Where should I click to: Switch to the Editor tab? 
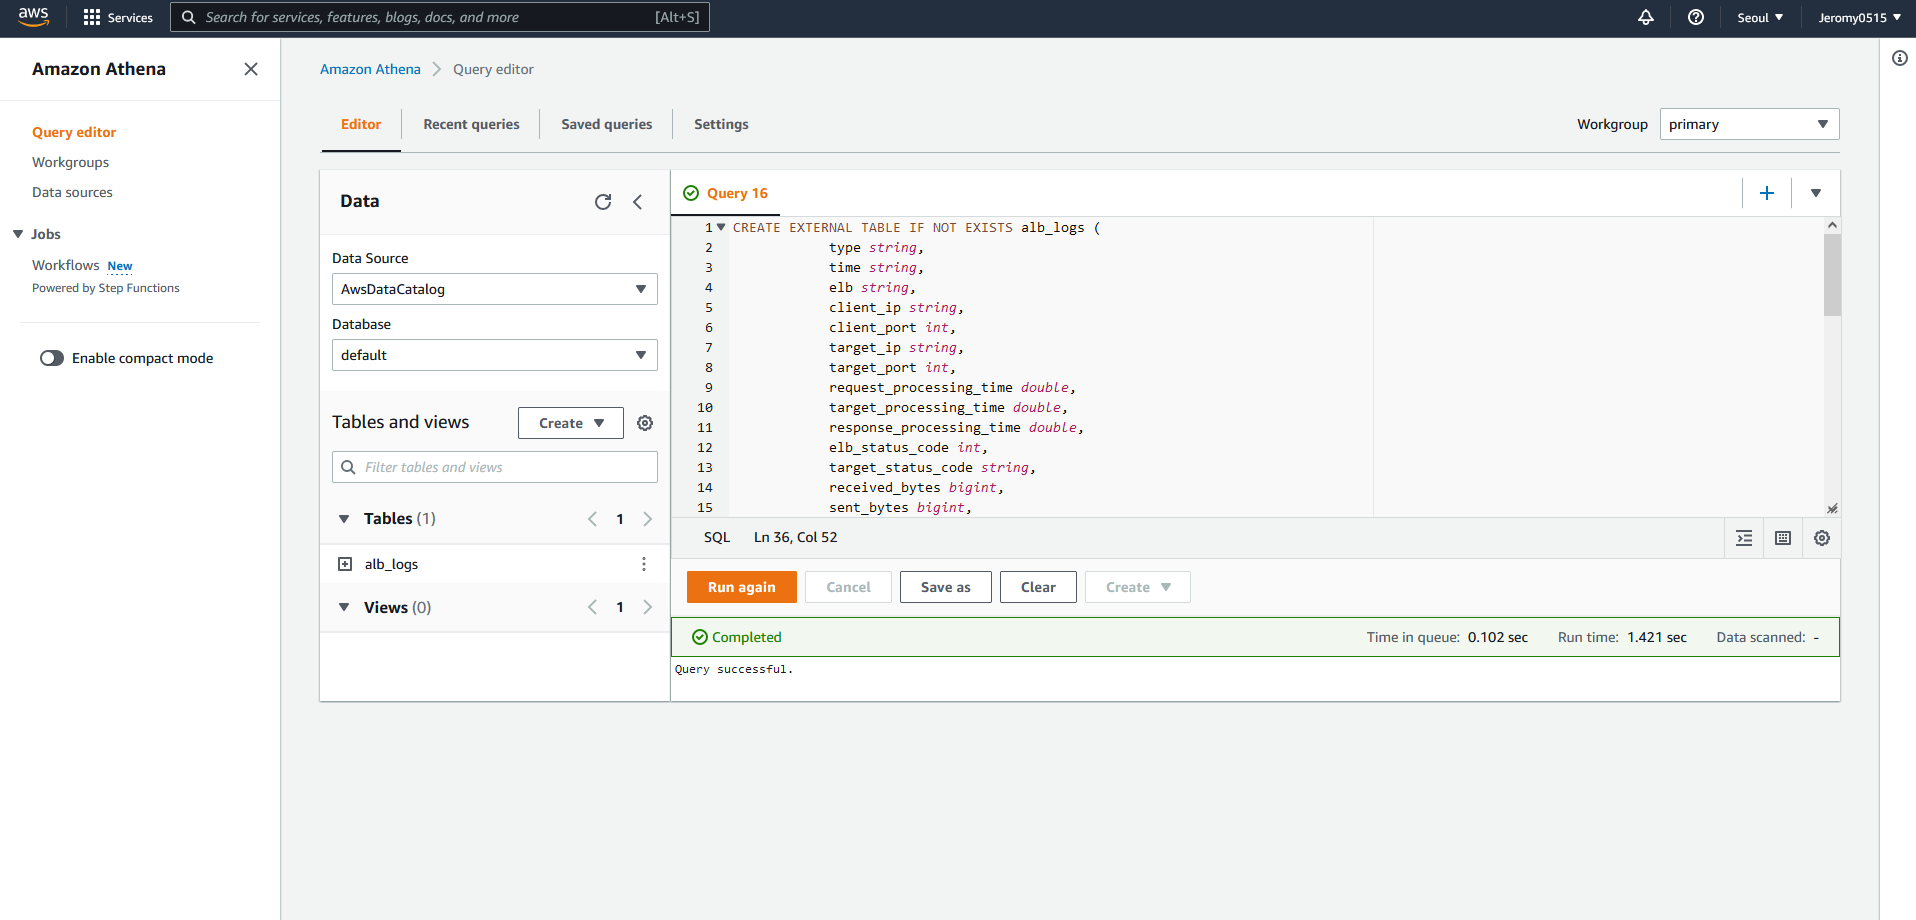coord(361,124)
